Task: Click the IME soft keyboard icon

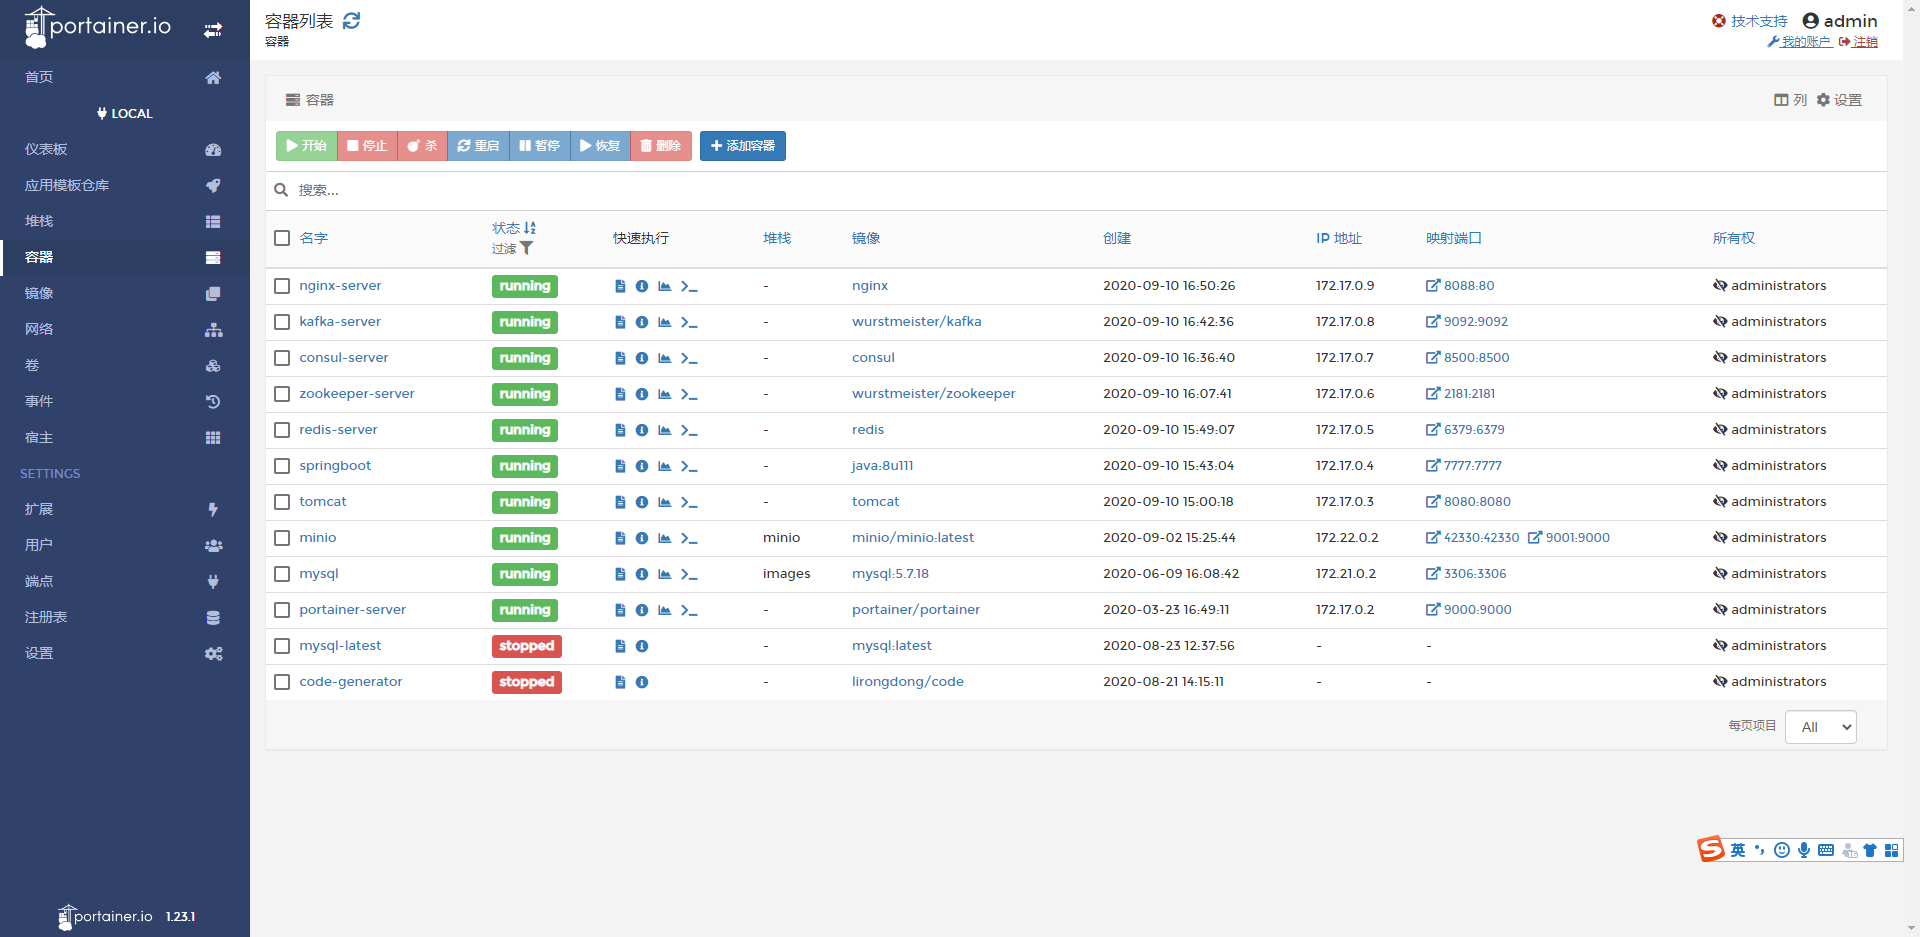Action: (x=1826, y=850)
